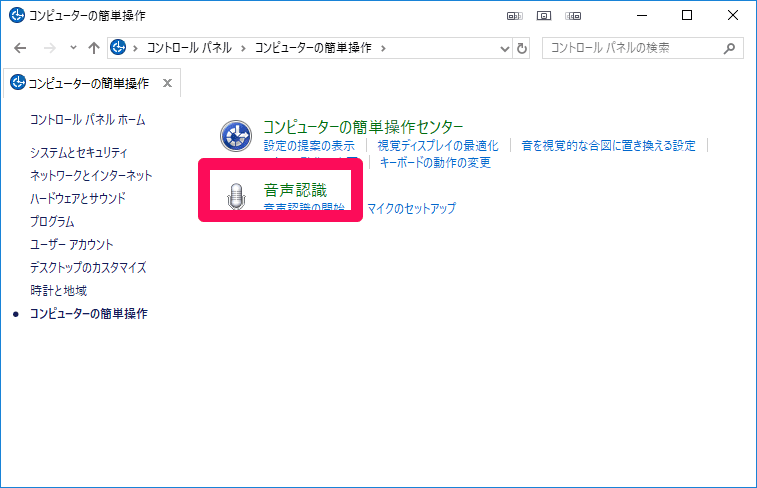Screen dimensions: 757x488
Task: Click title bar layout icon with centered box
Action: 544,16
